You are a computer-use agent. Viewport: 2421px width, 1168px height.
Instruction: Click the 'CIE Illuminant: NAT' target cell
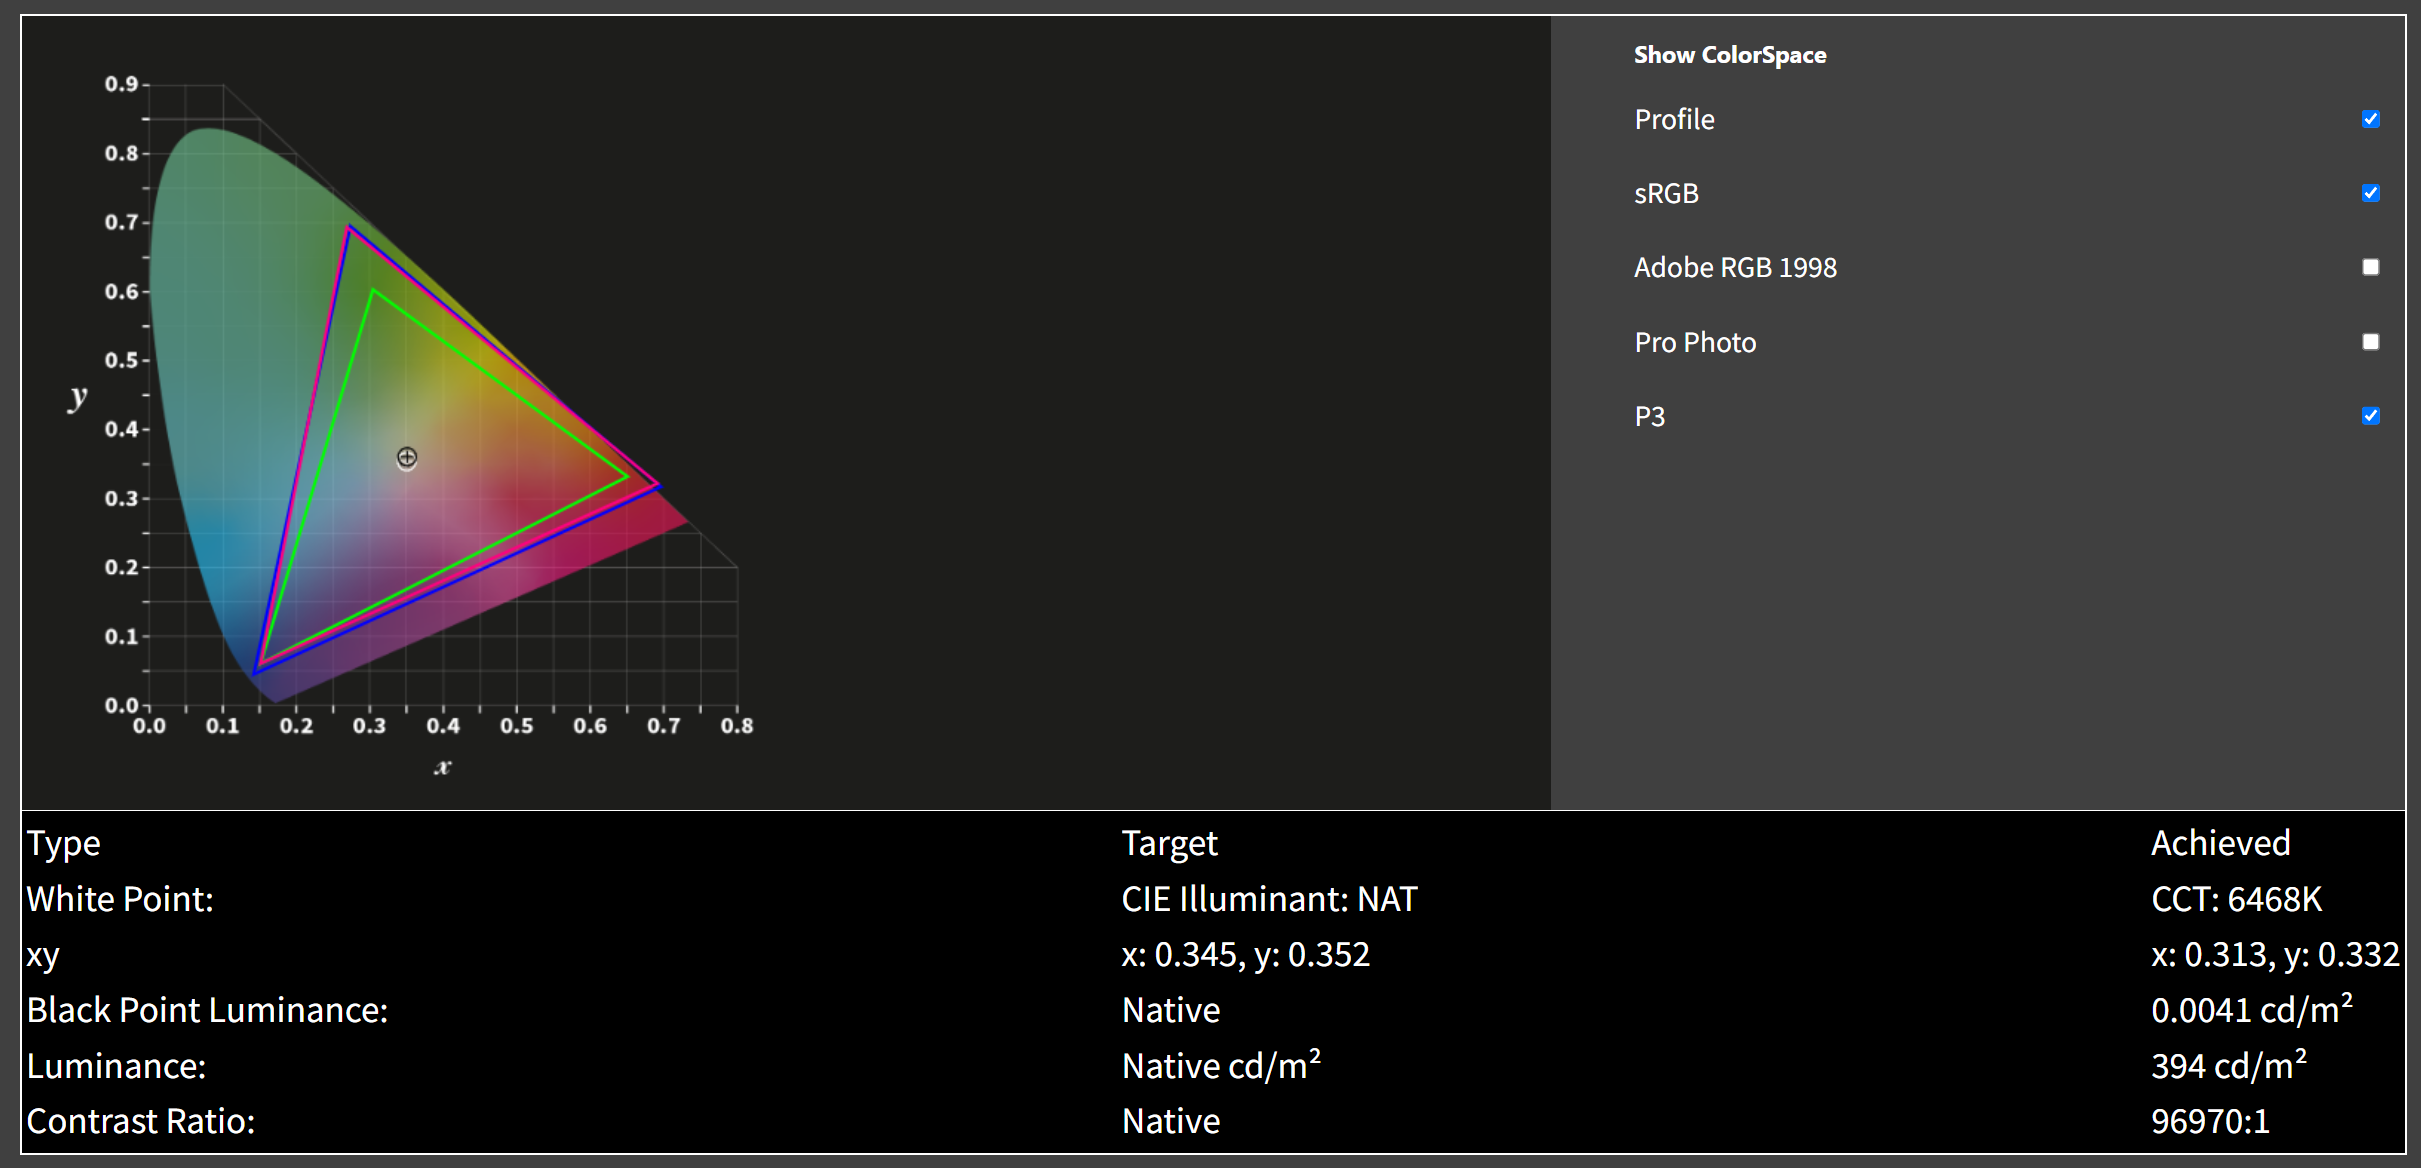[1269, 899]
